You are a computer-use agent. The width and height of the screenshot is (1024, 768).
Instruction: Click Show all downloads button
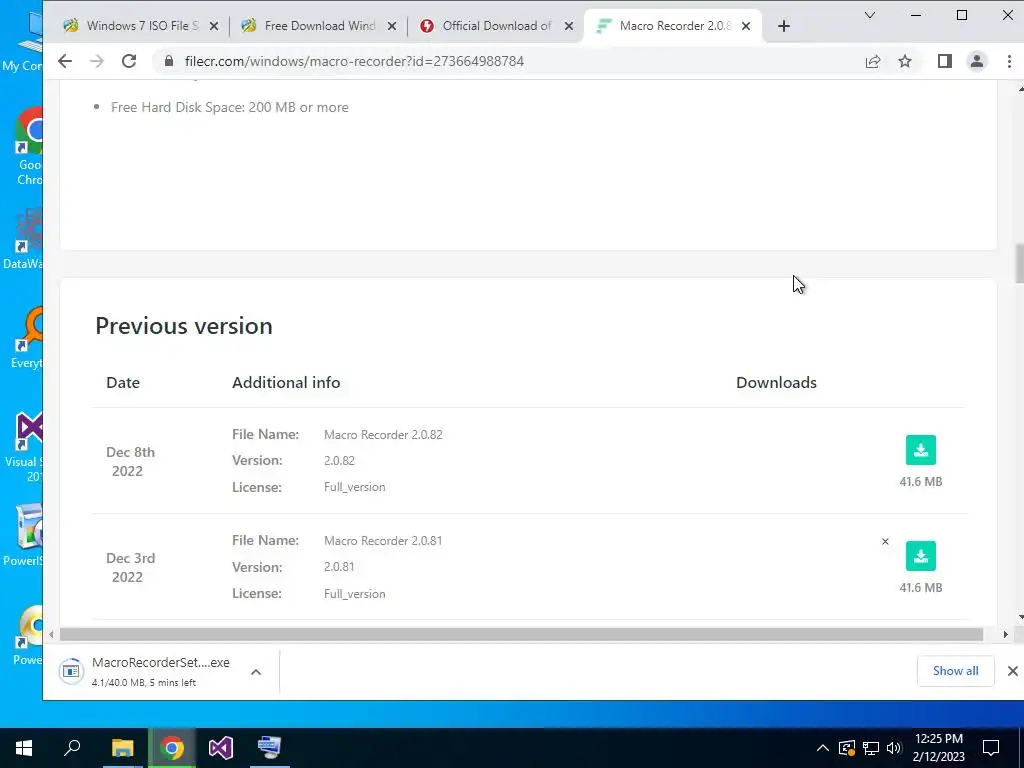[x=955, y=671]
